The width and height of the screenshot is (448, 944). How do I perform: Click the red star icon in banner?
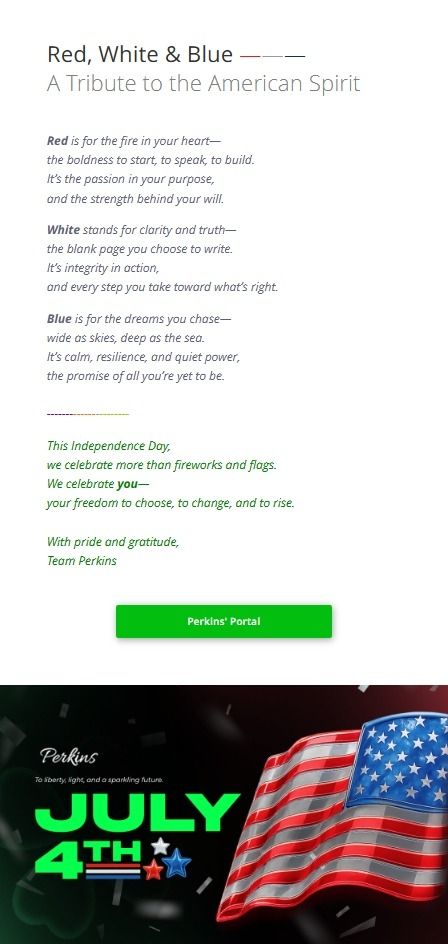point(154,869)
